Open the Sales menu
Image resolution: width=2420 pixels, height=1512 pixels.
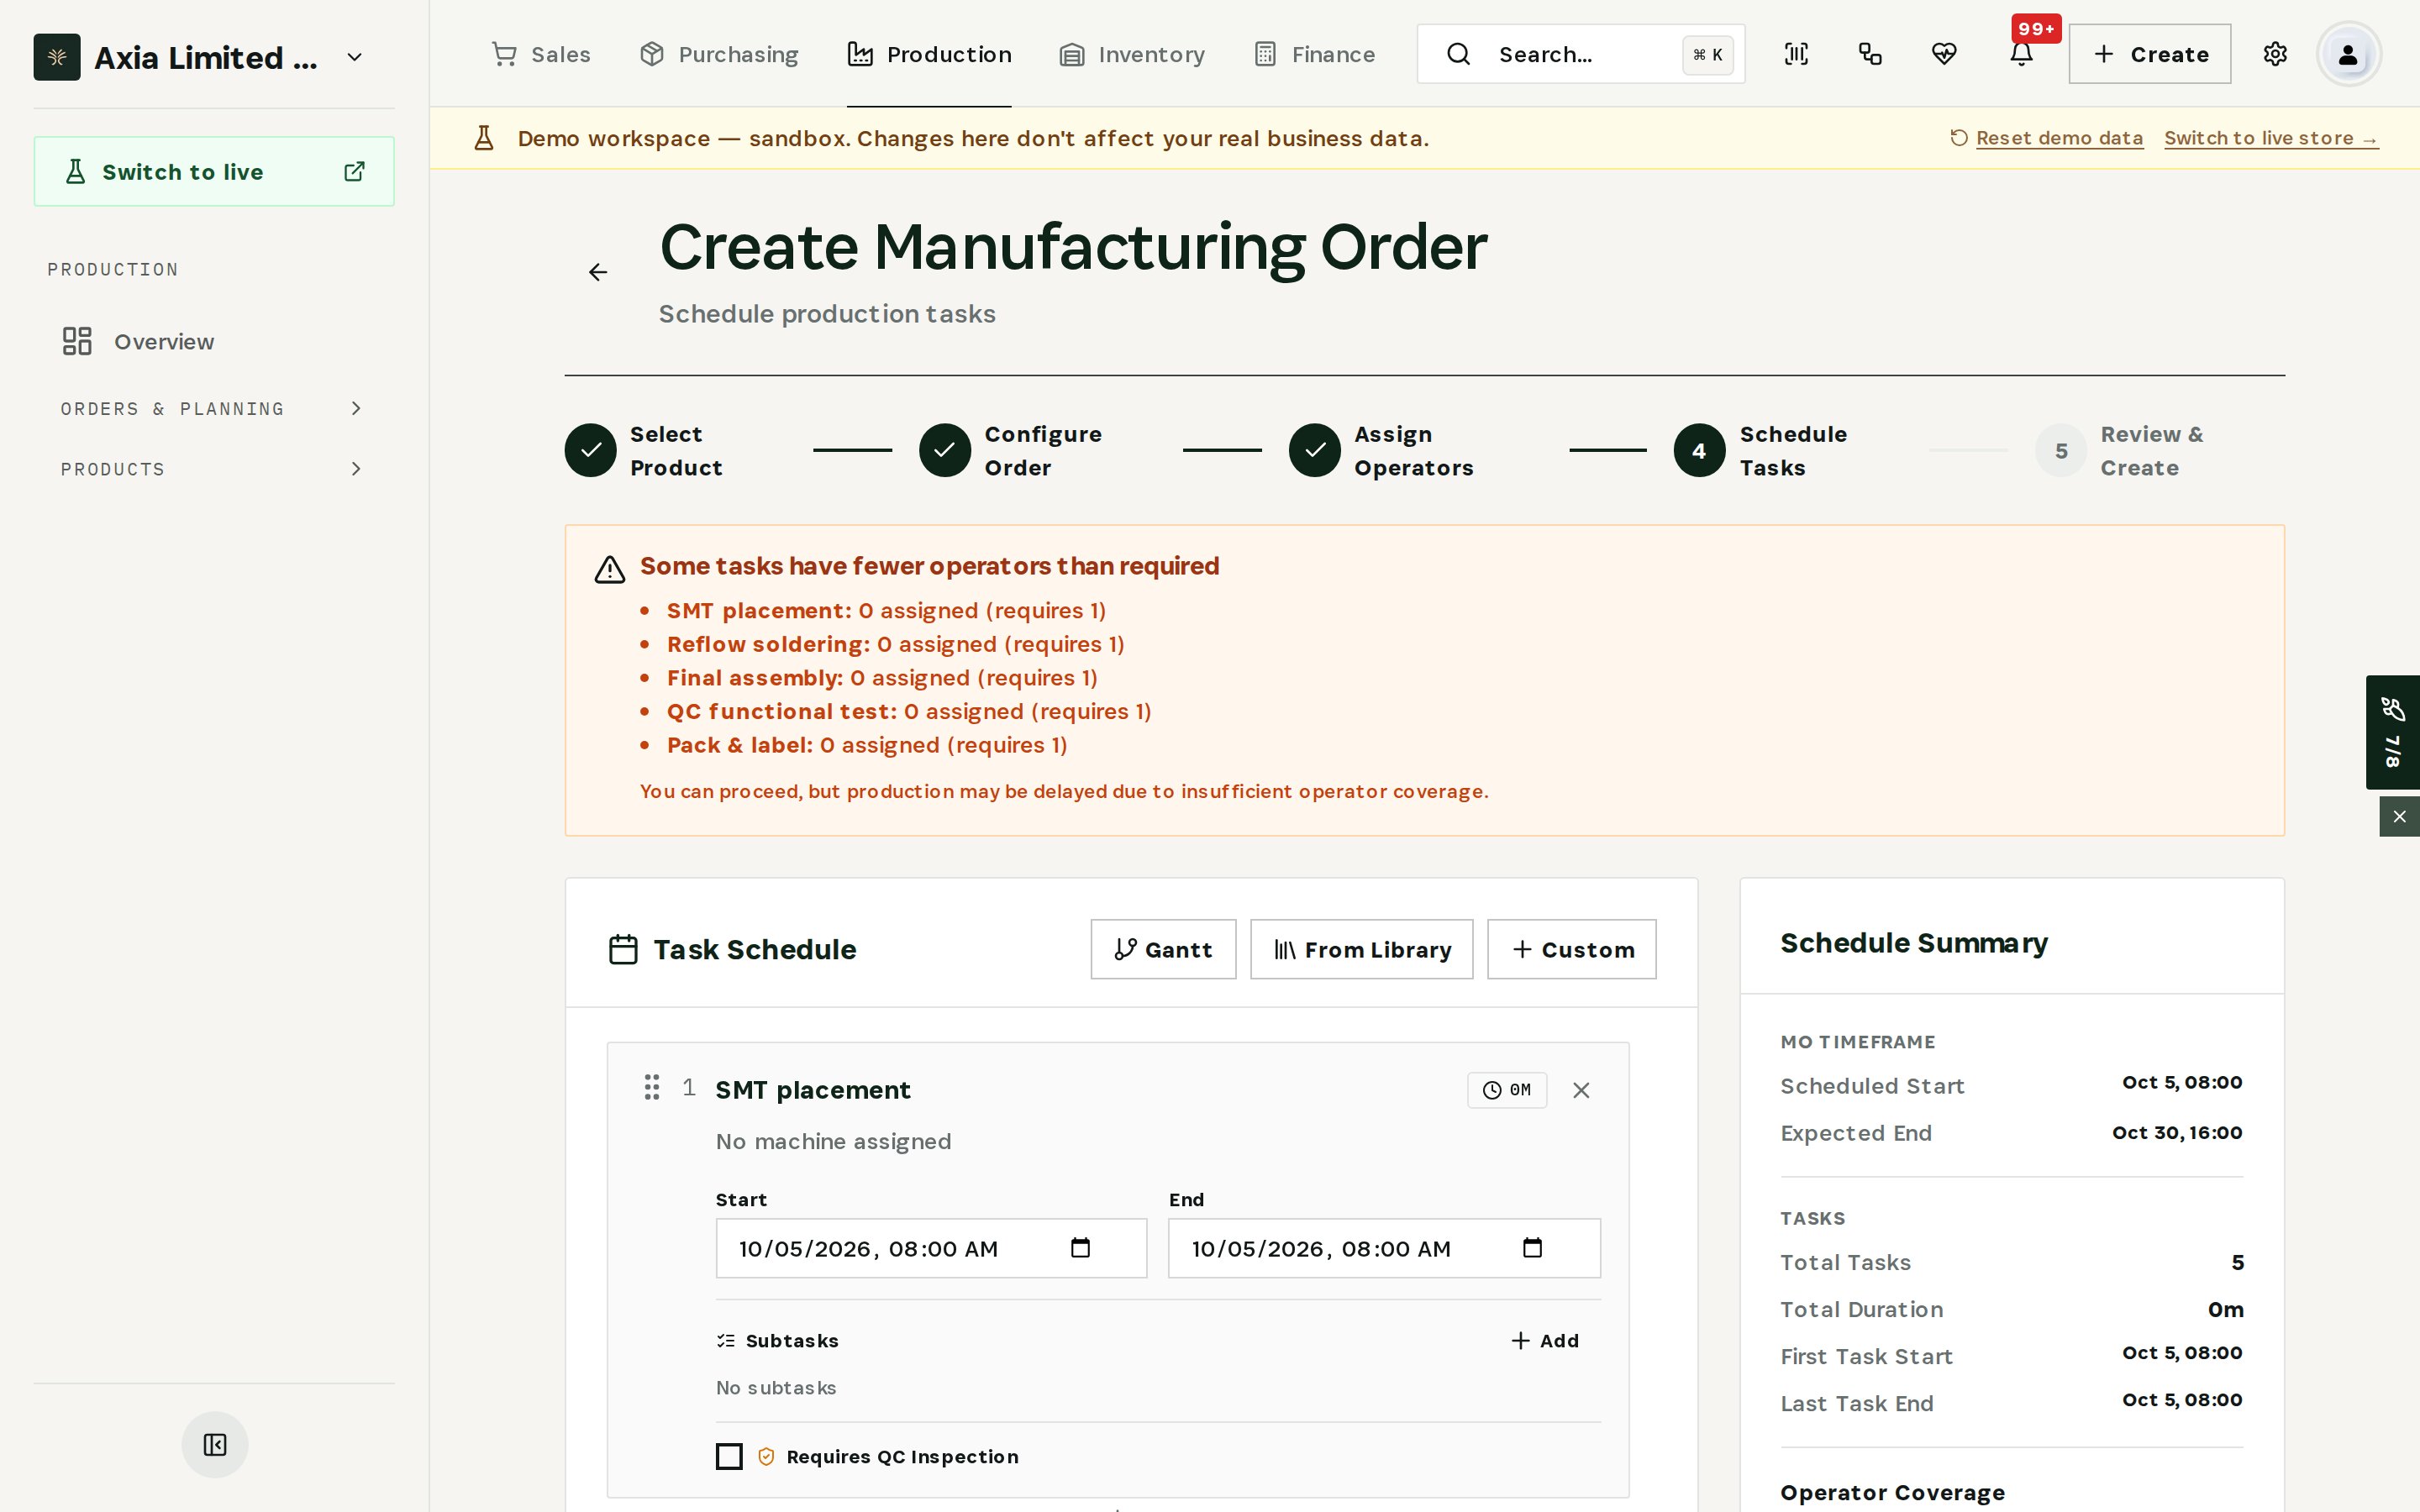pyautogui.click(x=541, y=54)
